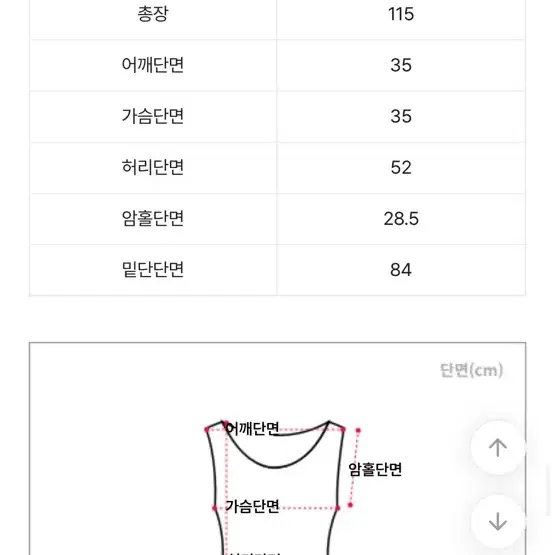Click the pink dot at left shoulder point
The image size is (555, 555).
point(207,430)
